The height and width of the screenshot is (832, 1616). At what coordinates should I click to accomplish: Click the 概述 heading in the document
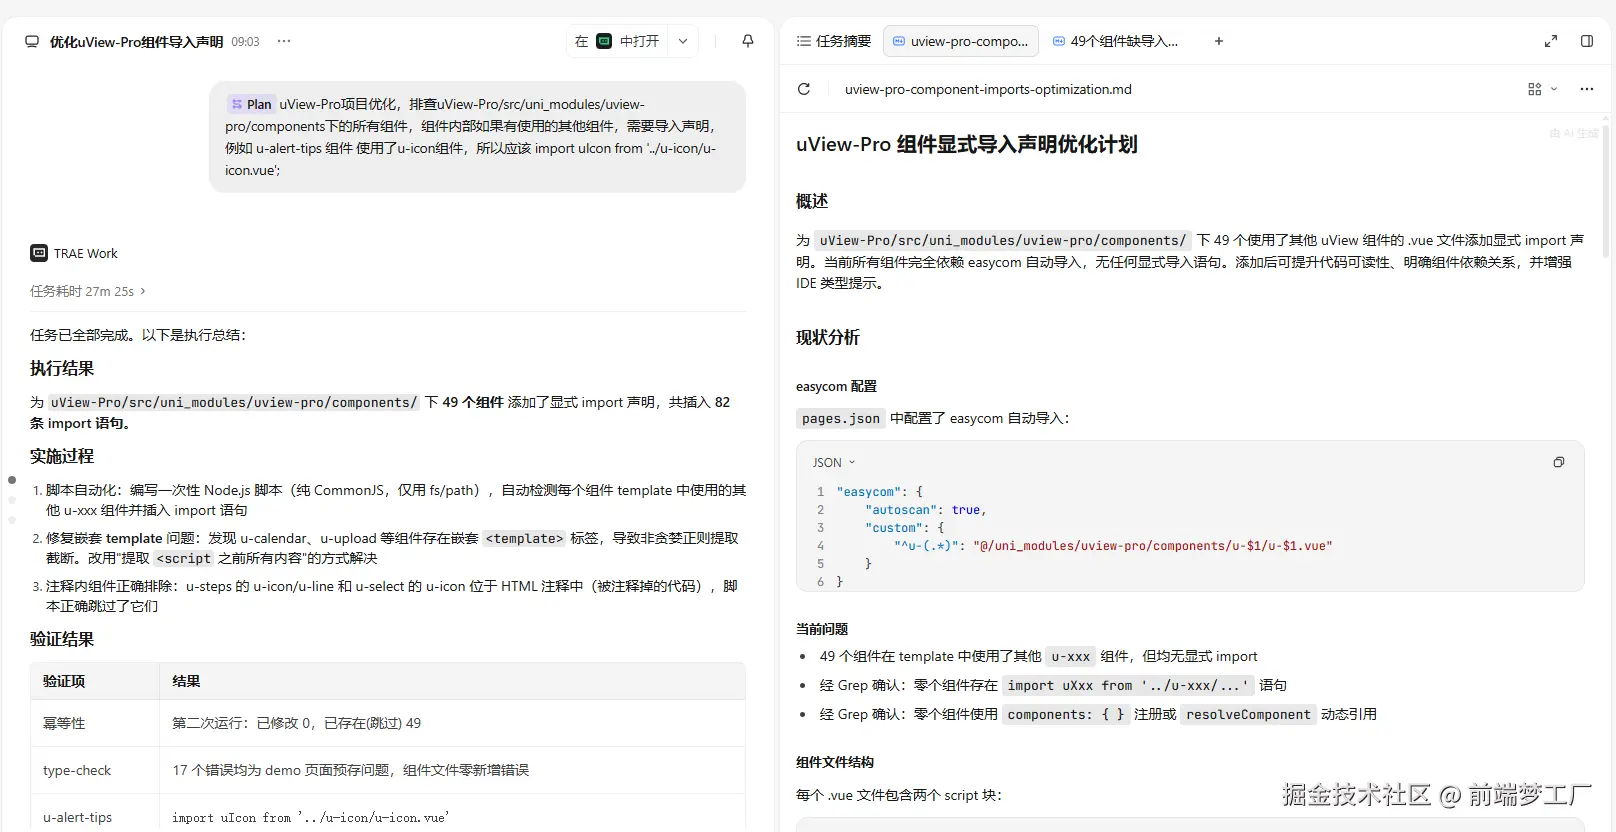[x=812, y=201]
